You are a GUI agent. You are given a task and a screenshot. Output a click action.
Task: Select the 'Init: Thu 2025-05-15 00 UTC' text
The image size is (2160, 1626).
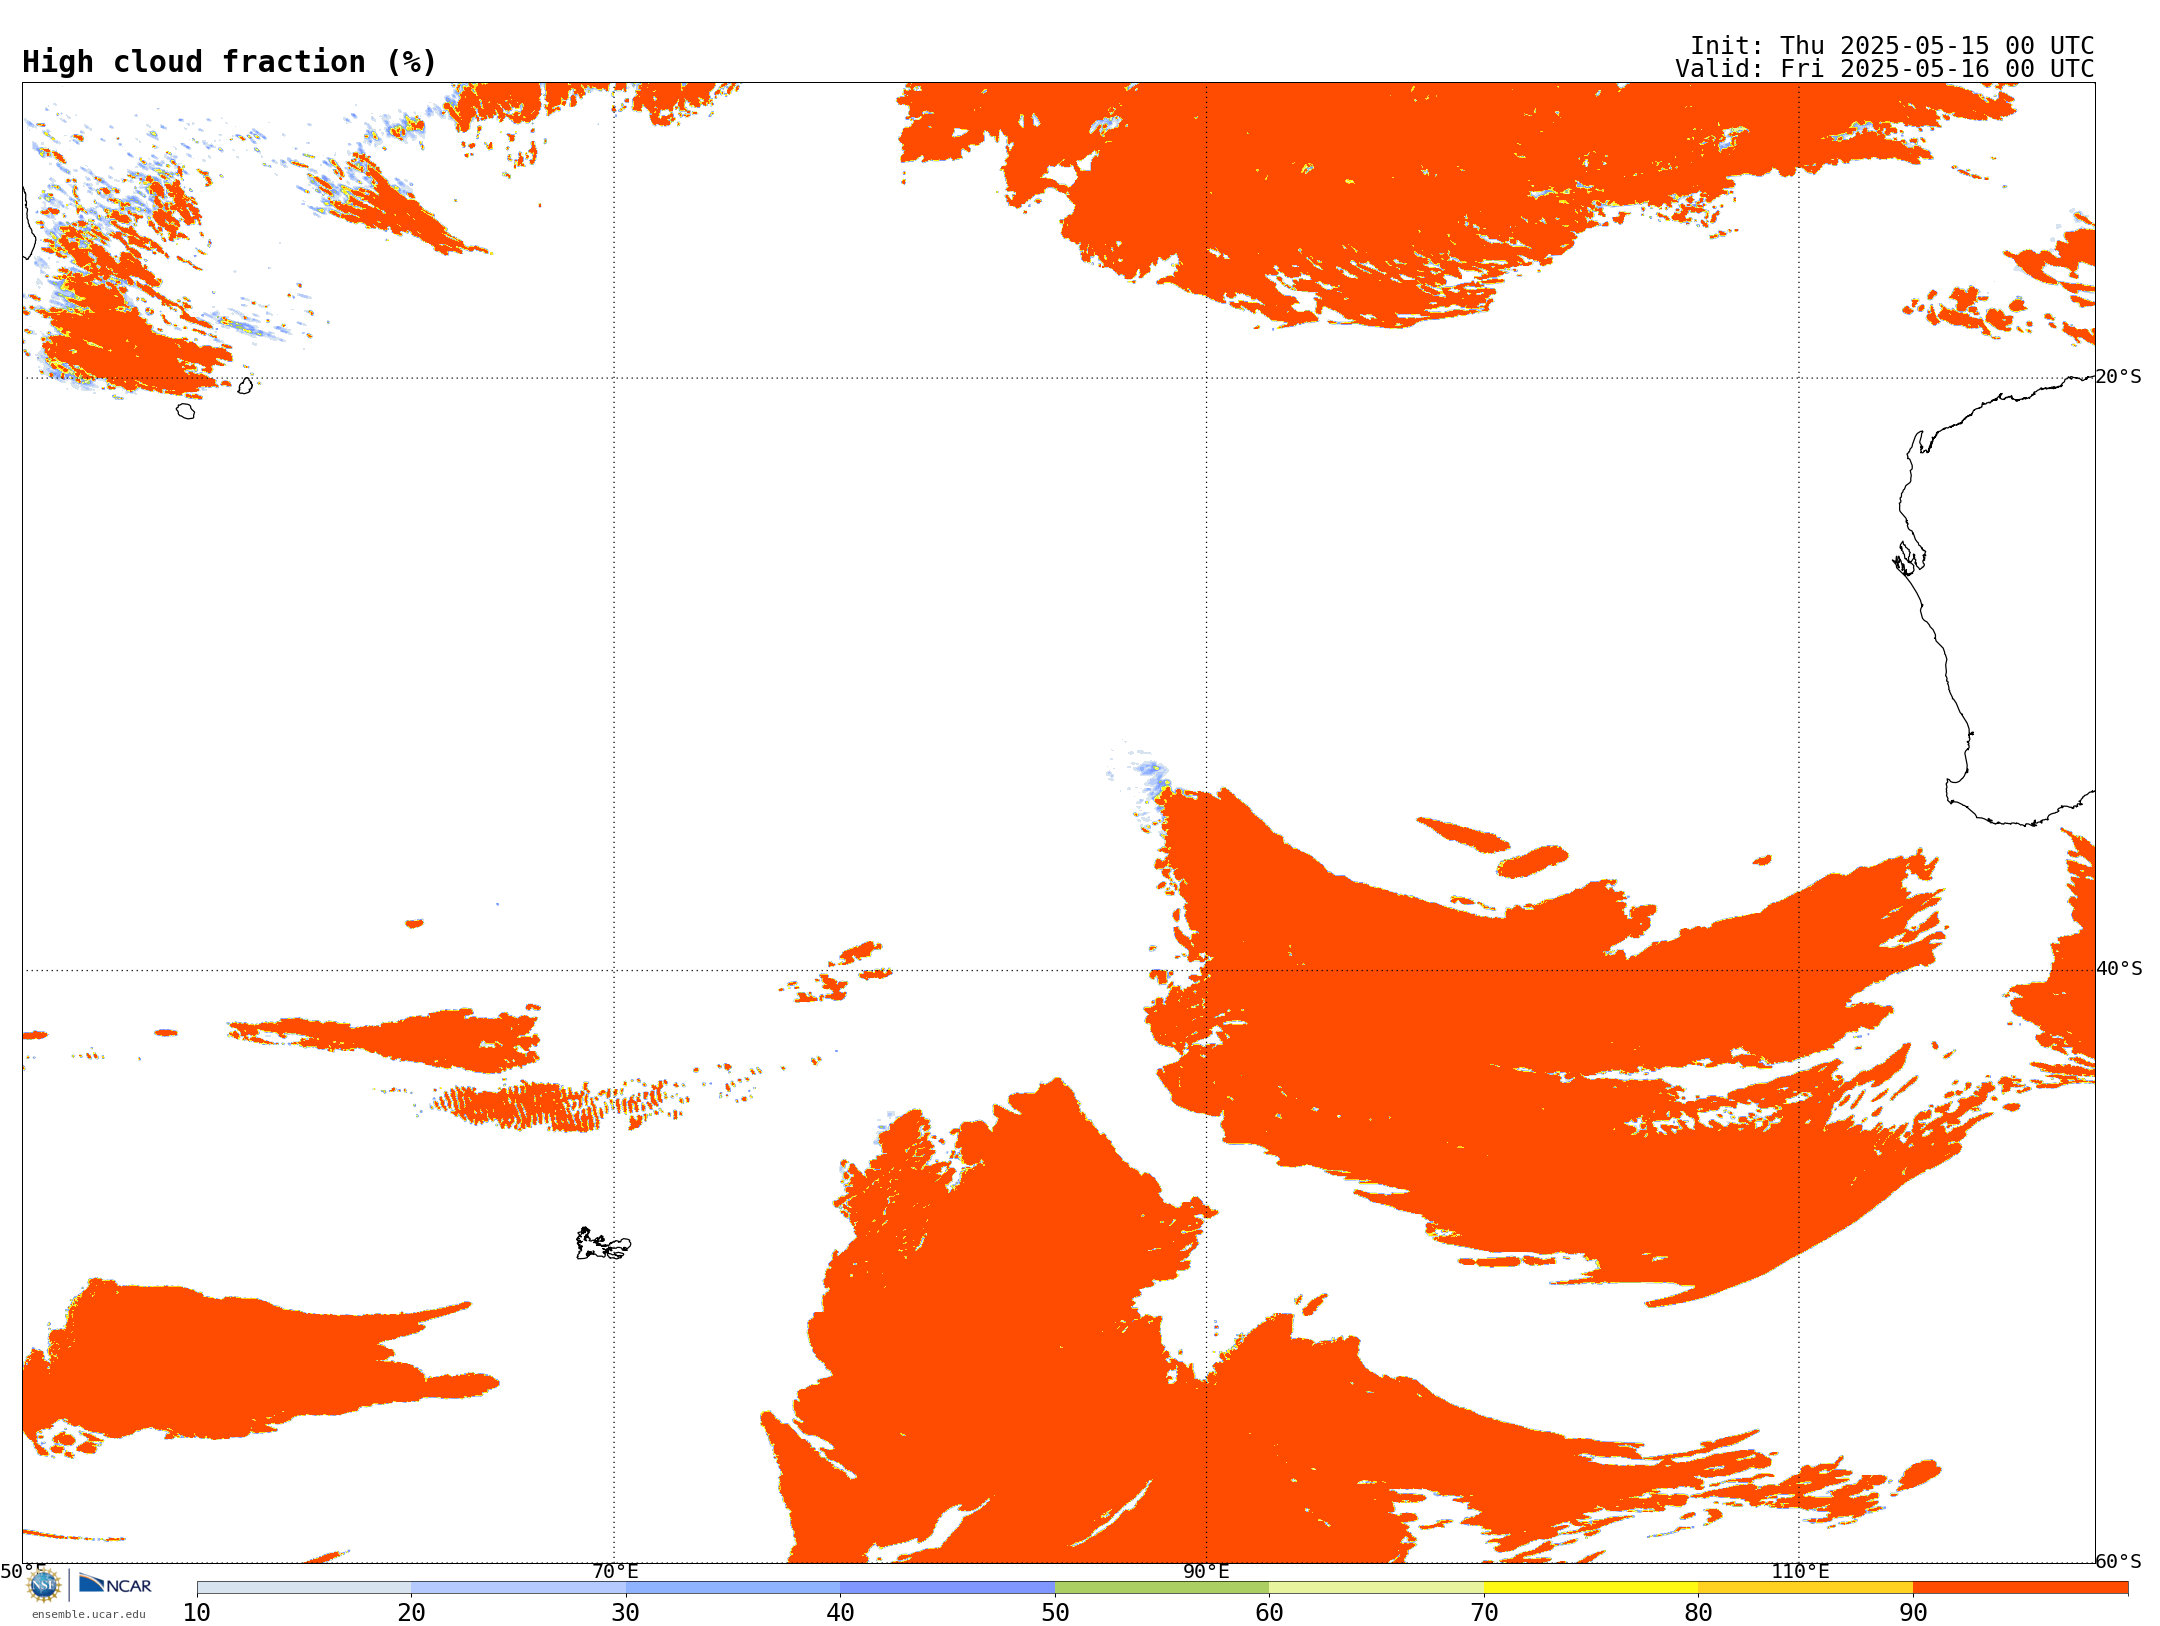[1892, 46]
